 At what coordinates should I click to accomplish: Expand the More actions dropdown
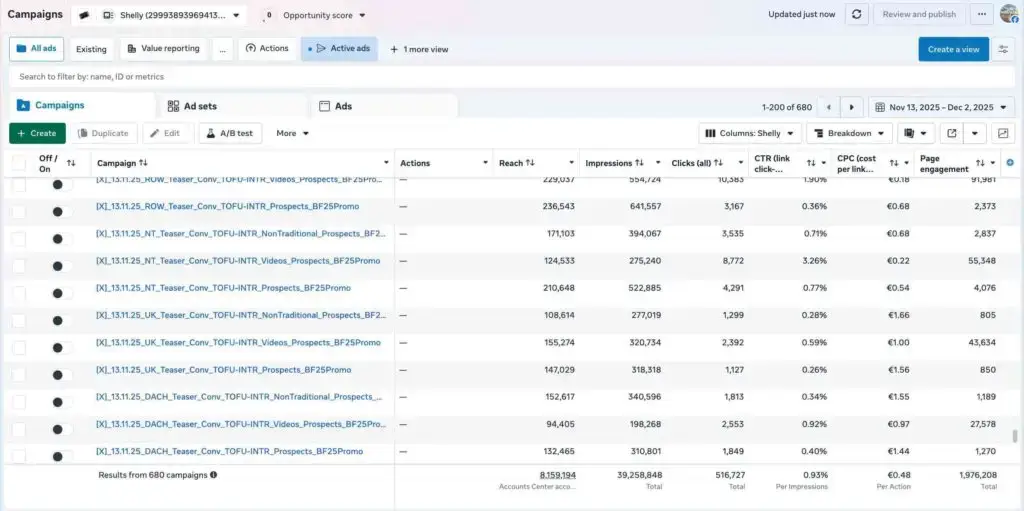click(x=292, y=133)
